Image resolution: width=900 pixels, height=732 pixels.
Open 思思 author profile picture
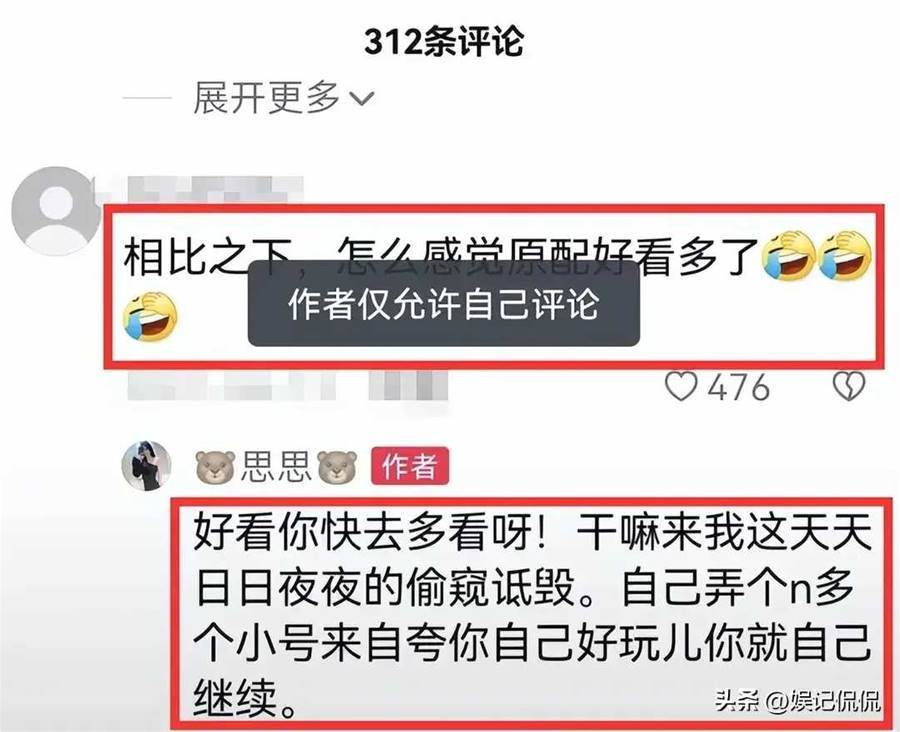[x=147, y=466]
